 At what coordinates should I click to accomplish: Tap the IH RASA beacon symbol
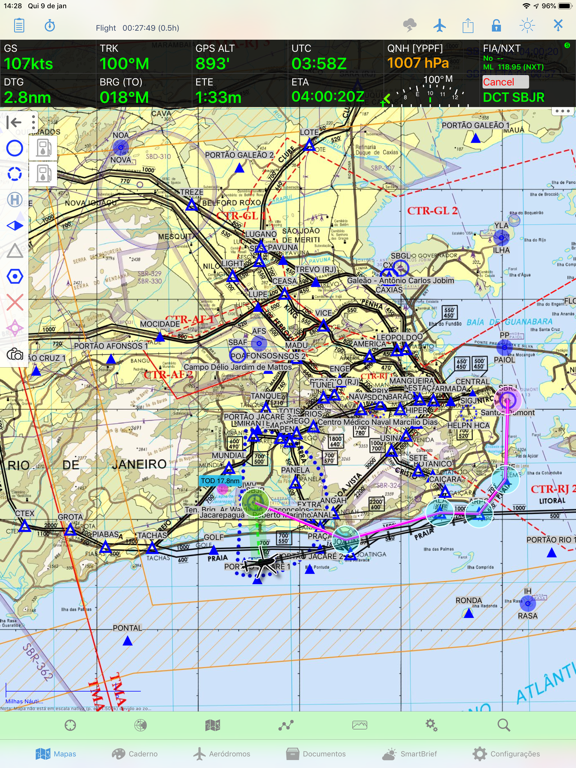(x=528, y=603)
